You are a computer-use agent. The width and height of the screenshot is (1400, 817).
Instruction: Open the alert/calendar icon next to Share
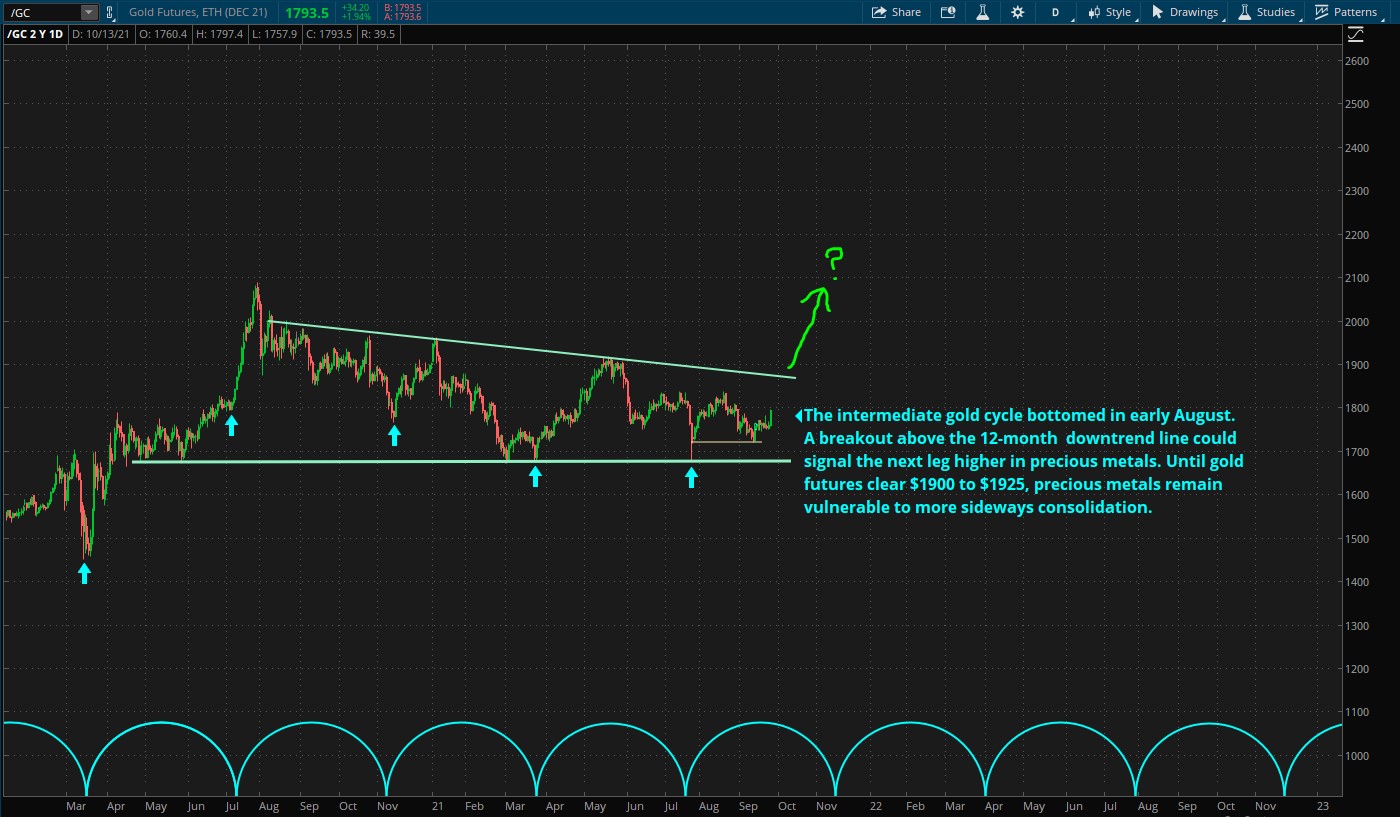click(948, 12)
